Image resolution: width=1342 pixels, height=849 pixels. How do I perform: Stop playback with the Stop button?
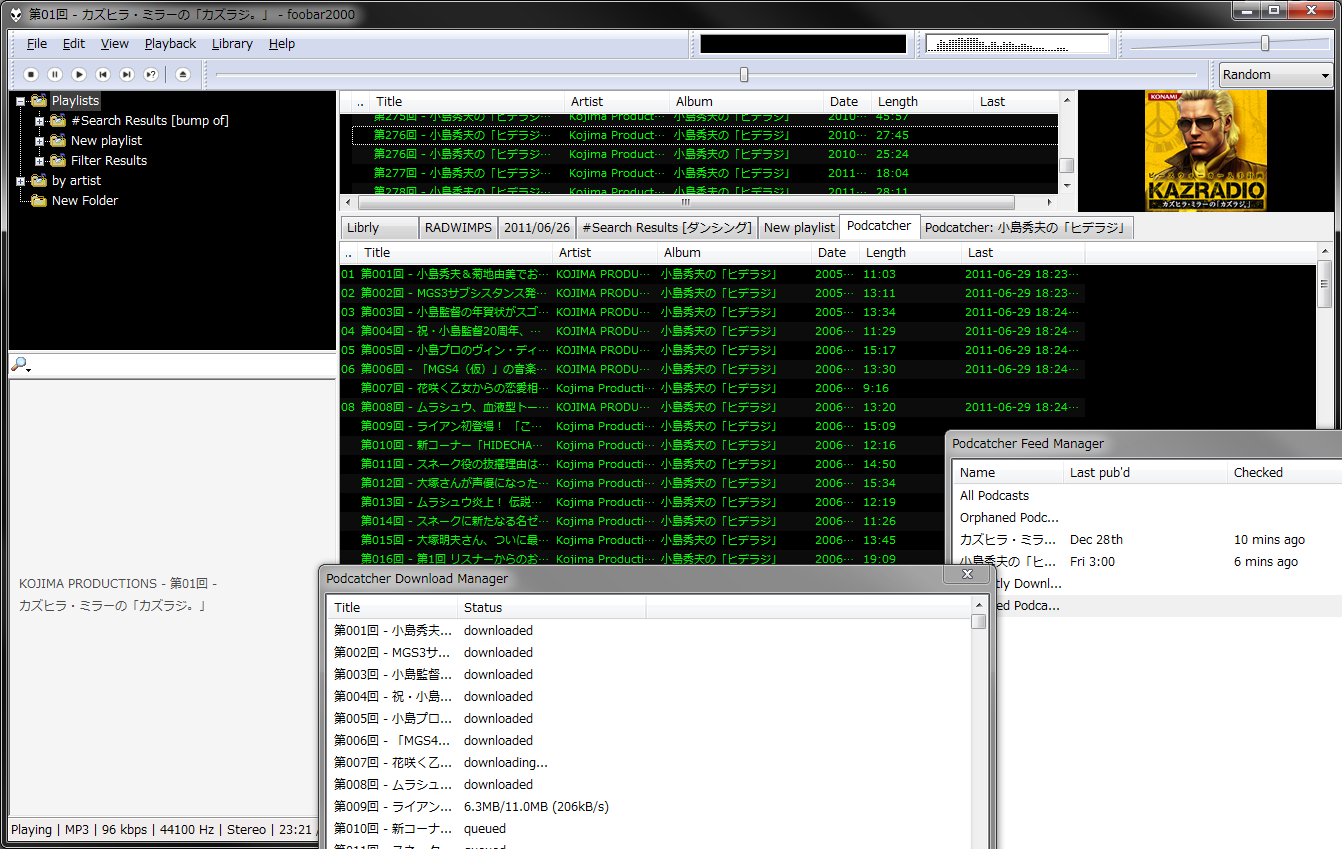click(31, 74)
